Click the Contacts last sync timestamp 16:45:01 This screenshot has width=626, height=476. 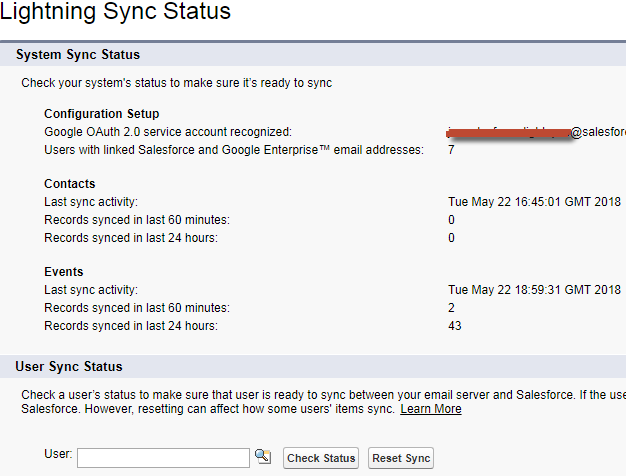click(x=534, y=202)
